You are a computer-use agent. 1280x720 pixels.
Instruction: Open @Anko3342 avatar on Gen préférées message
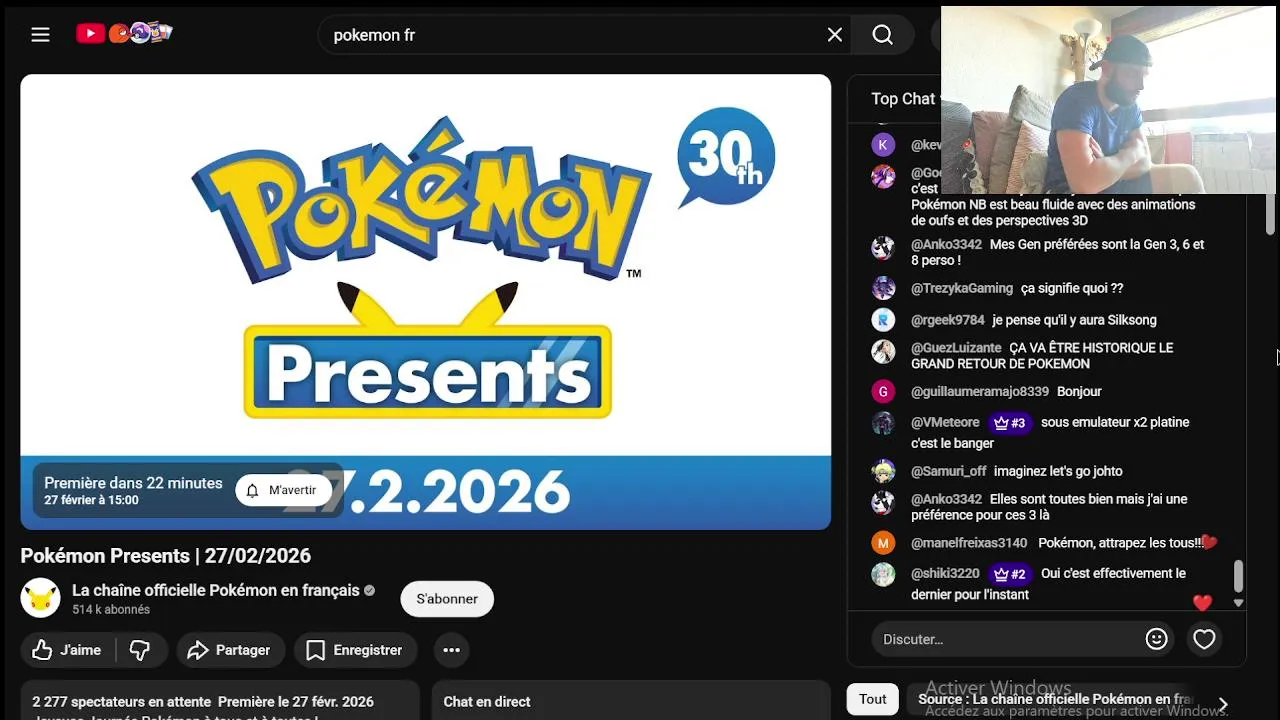pos(883,248)
